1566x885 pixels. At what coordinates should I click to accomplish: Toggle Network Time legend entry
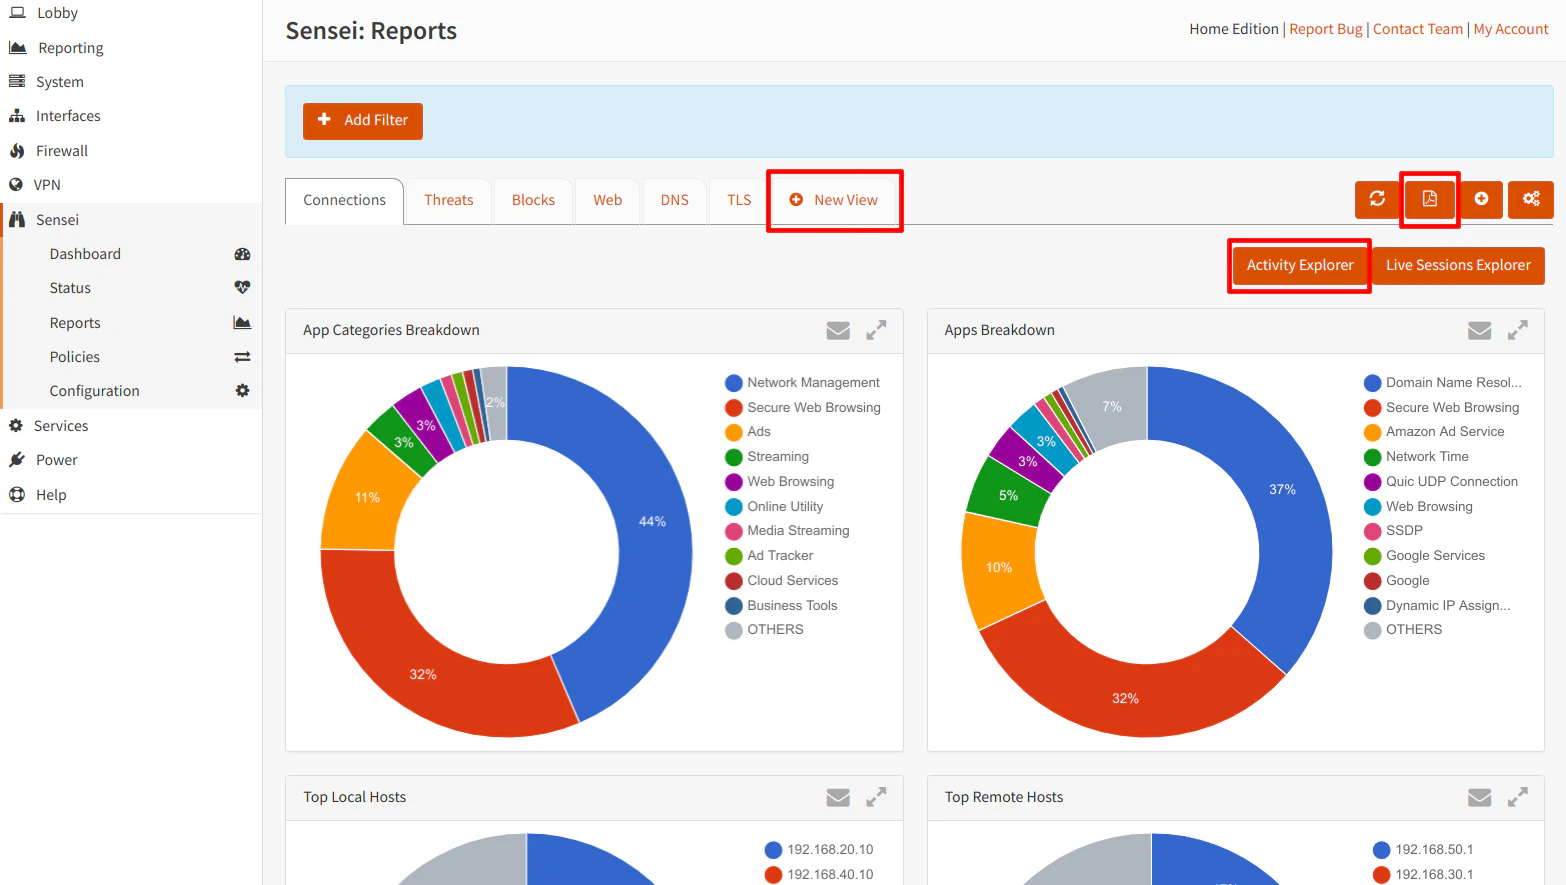(x=1416, y=457)
